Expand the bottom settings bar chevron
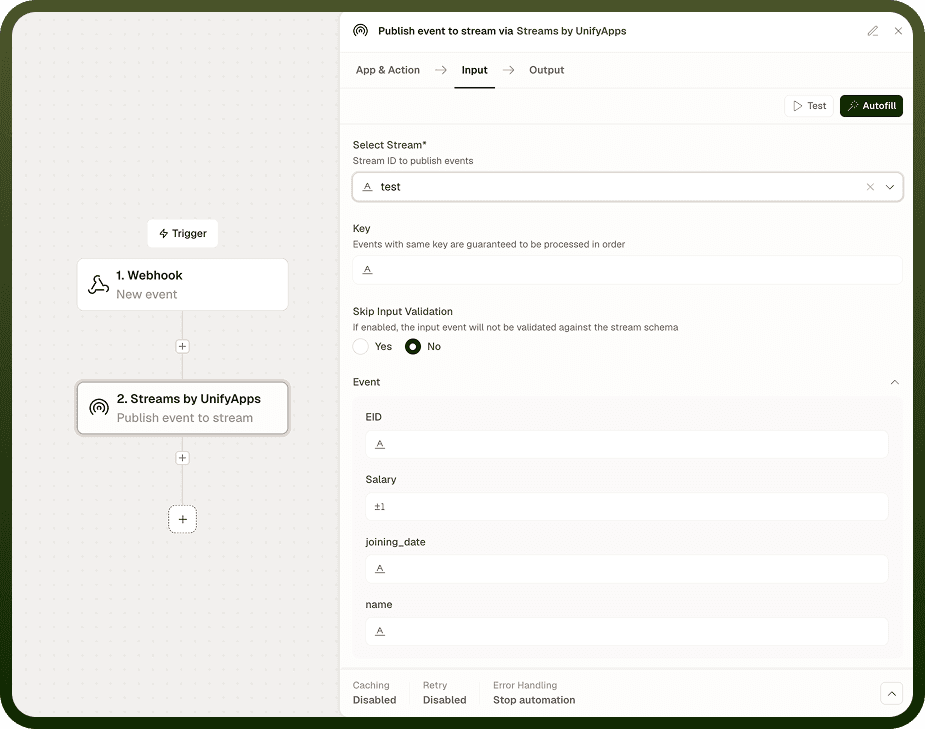This screenshot has width=925, height=729. click(x=891, y=694)
